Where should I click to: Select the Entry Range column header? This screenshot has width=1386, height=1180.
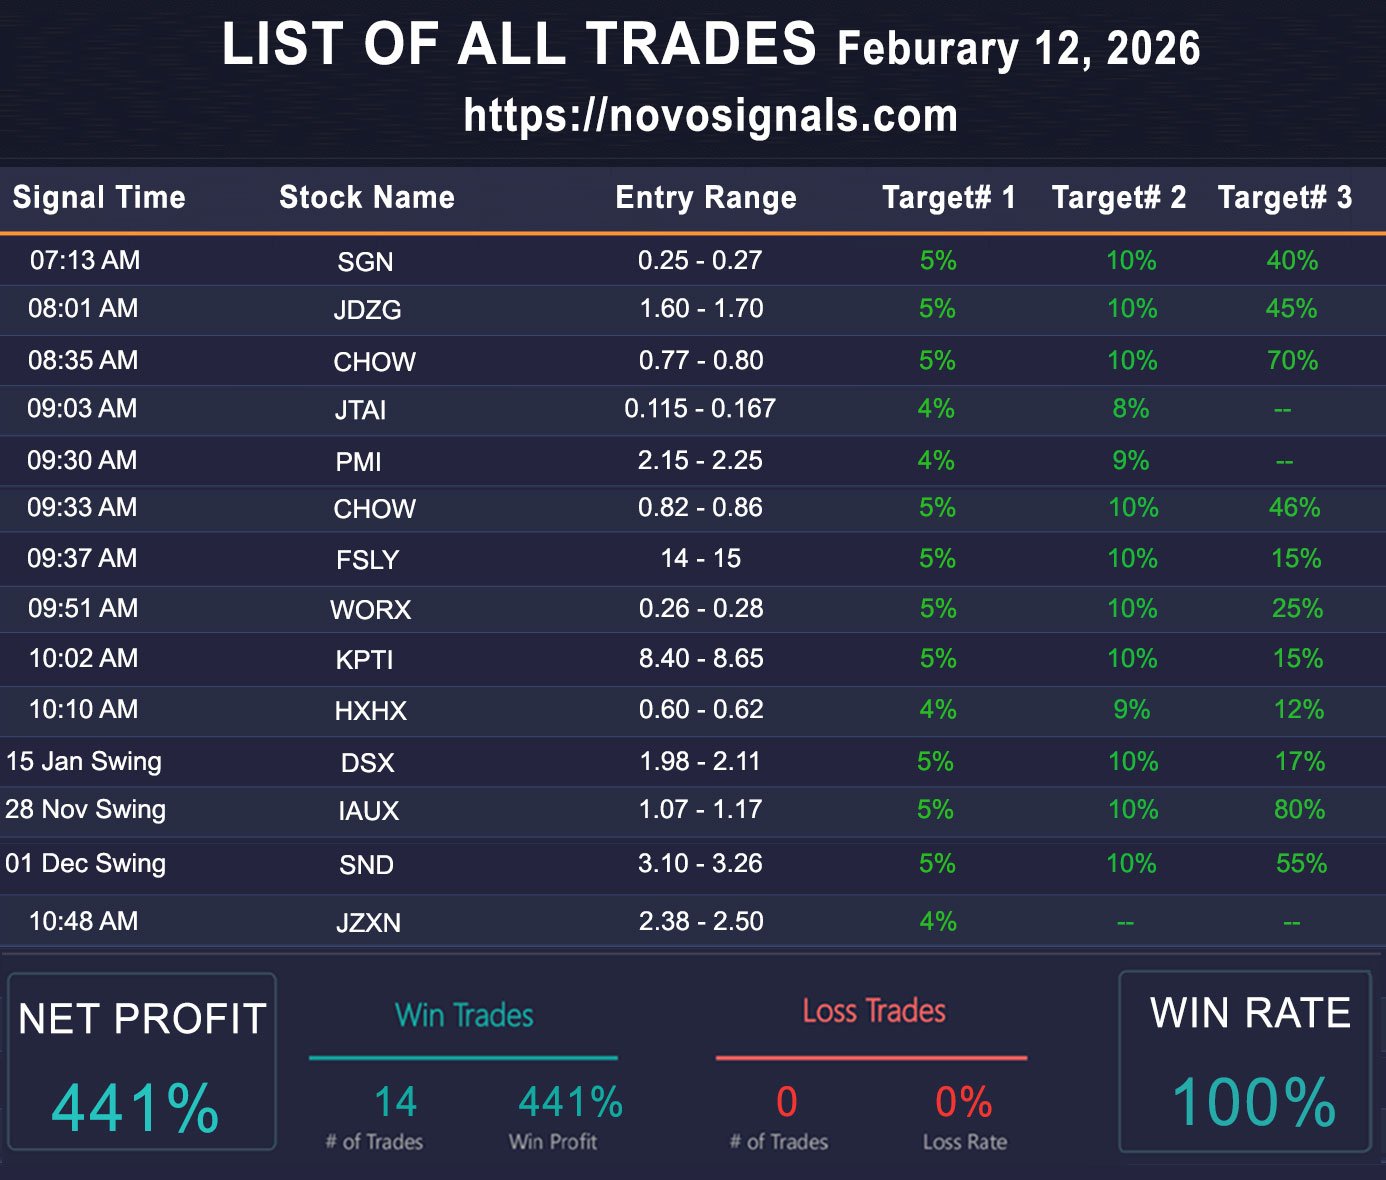[x=706, y=198]
